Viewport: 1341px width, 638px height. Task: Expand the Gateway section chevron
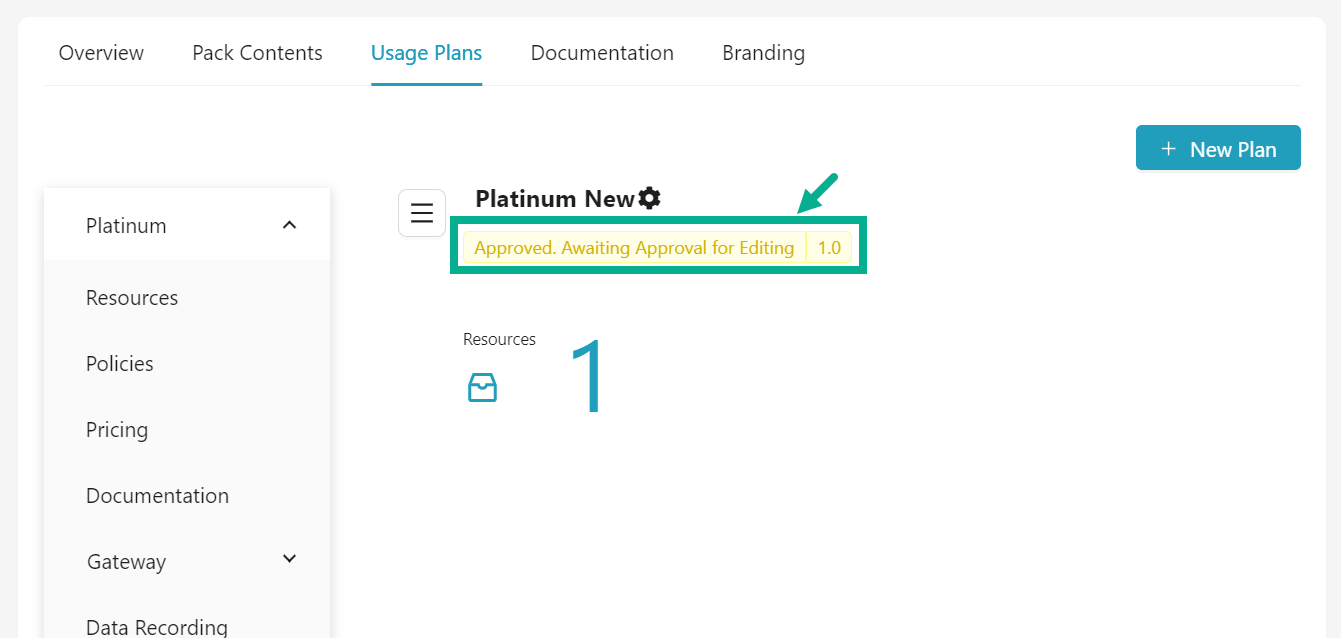tap(289, 559)
